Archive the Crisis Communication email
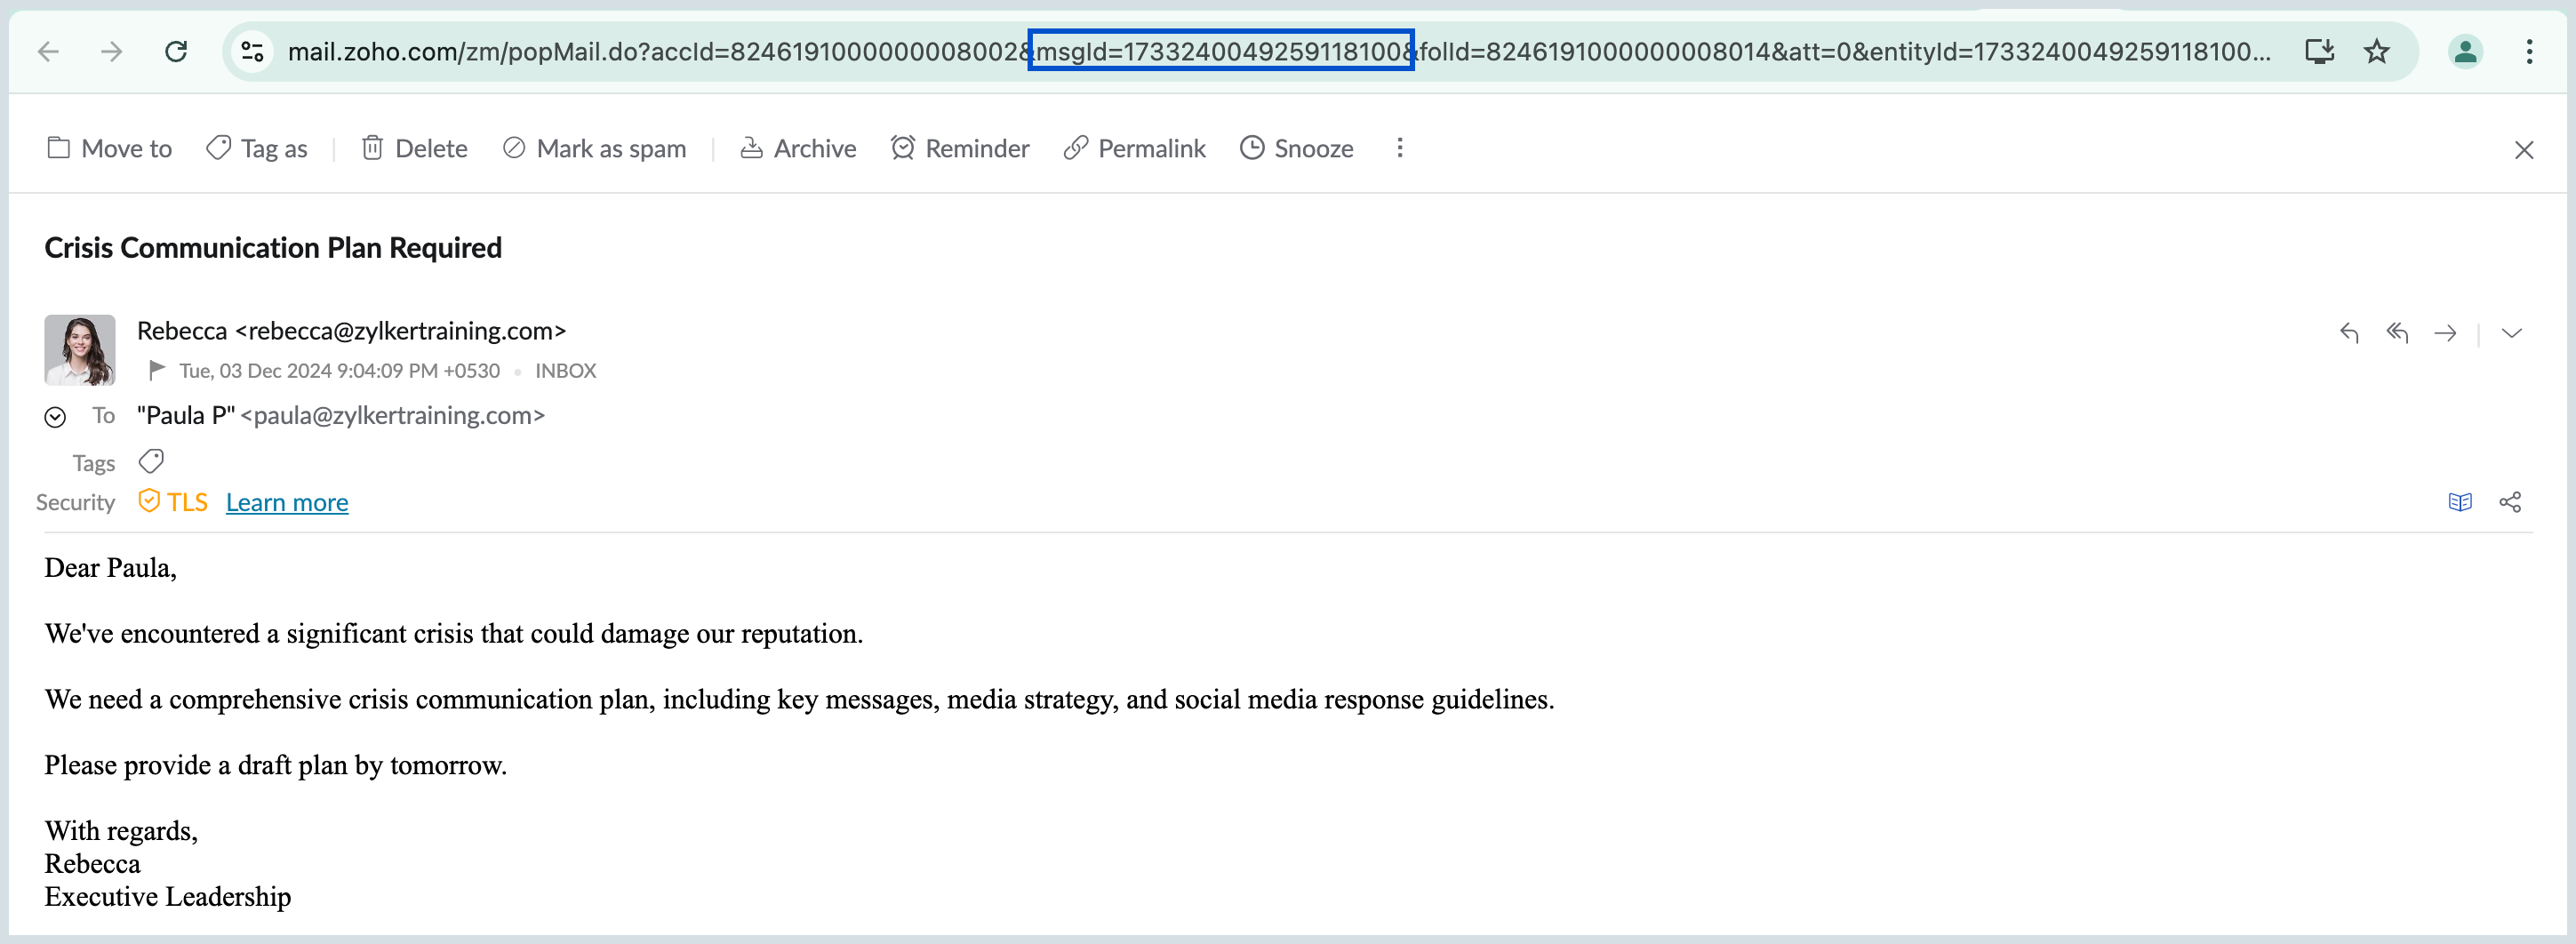The height and width of the screenshot is (944, 2576). click(x=798, y=148)
